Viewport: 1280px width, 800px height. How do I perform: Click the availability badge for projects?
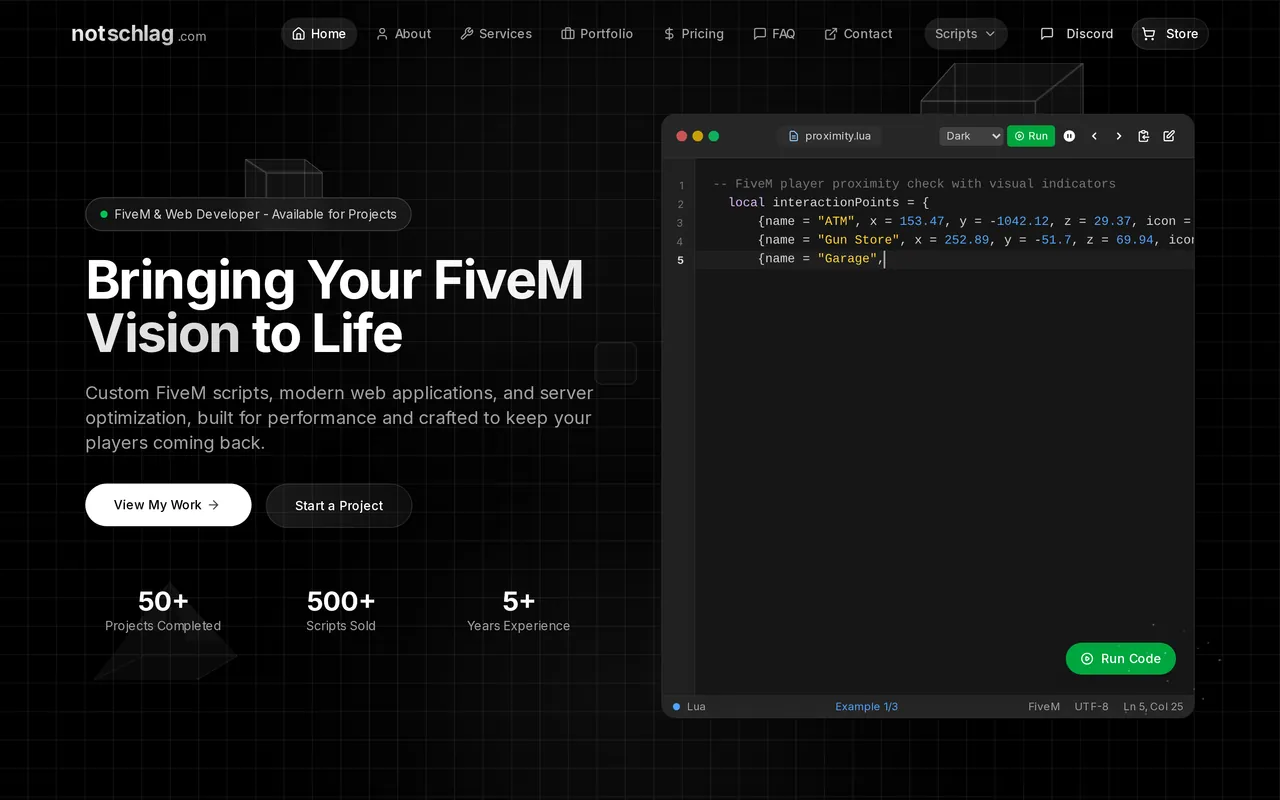tap(248, 214)
